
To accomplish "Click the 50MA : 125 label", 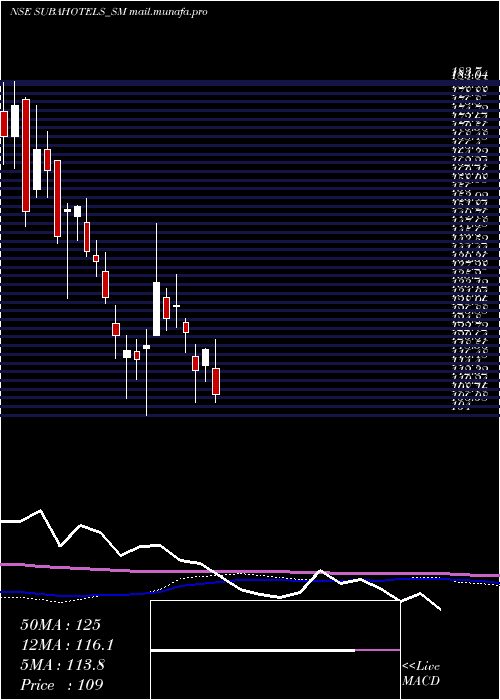I will coord(60,625).
